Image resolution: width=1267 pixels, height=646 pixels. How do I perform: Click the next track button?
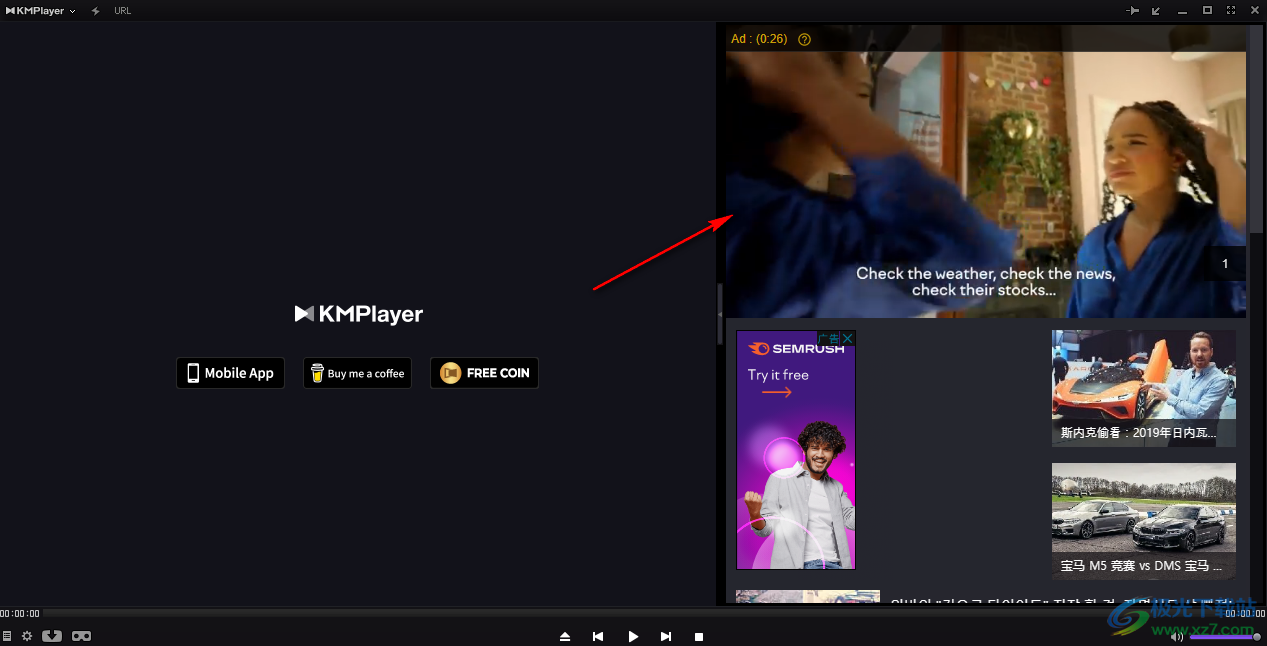click(666, 636)
